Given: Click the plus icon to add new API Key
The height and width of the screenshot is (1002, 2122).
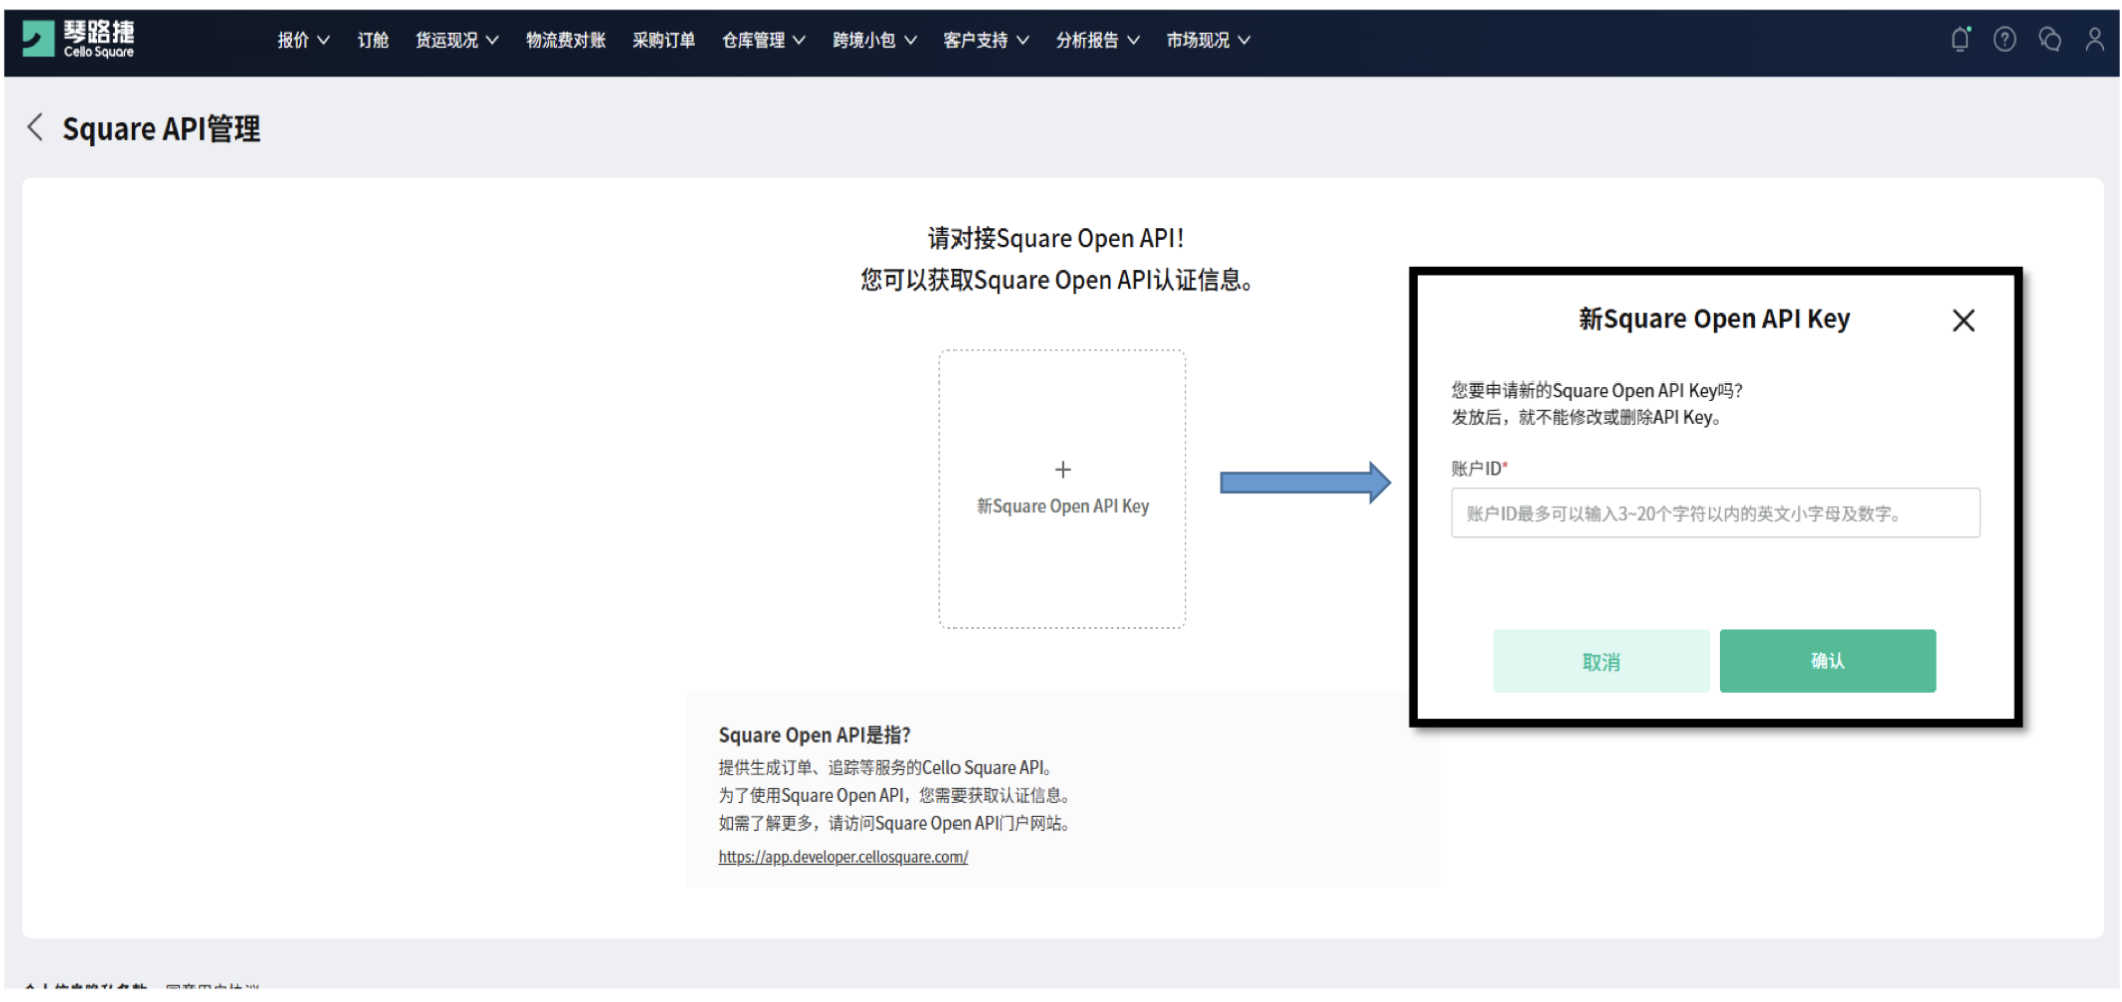Looking at the screenshot, I should (x=1063, y=469).
